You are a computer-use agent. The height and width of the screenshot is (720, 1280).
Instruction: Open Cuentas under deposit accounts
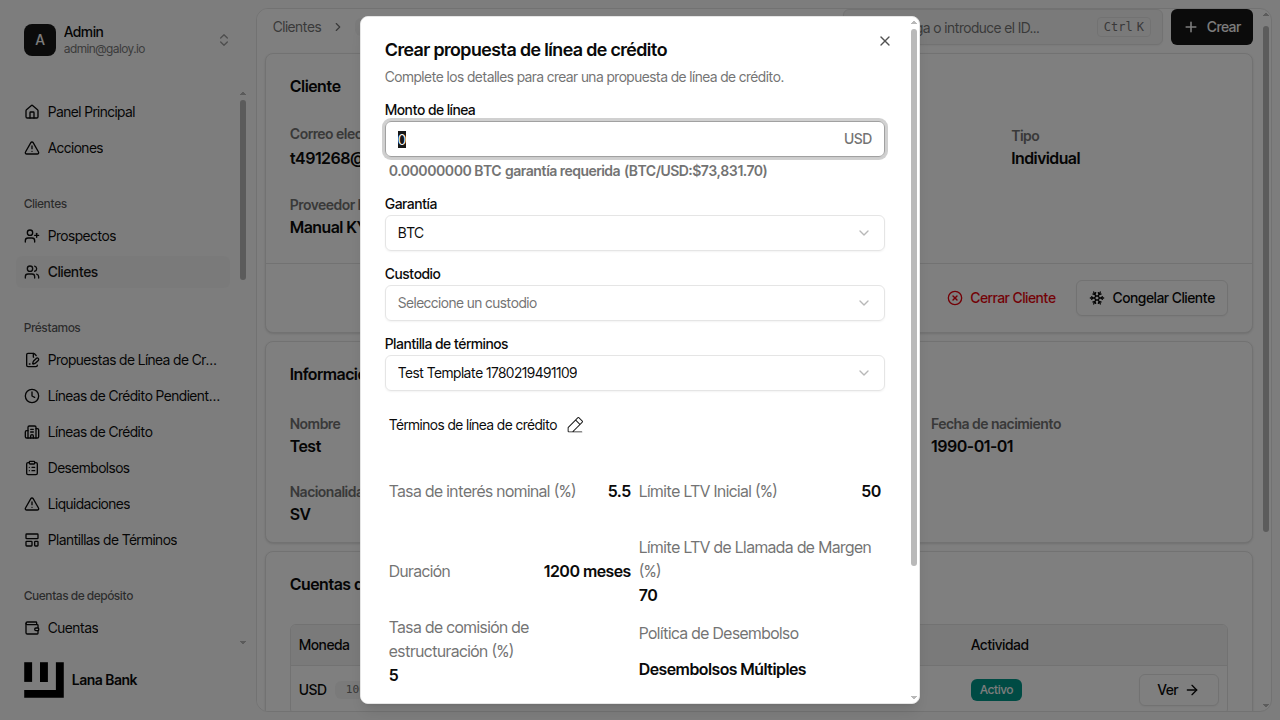[123, 628]
